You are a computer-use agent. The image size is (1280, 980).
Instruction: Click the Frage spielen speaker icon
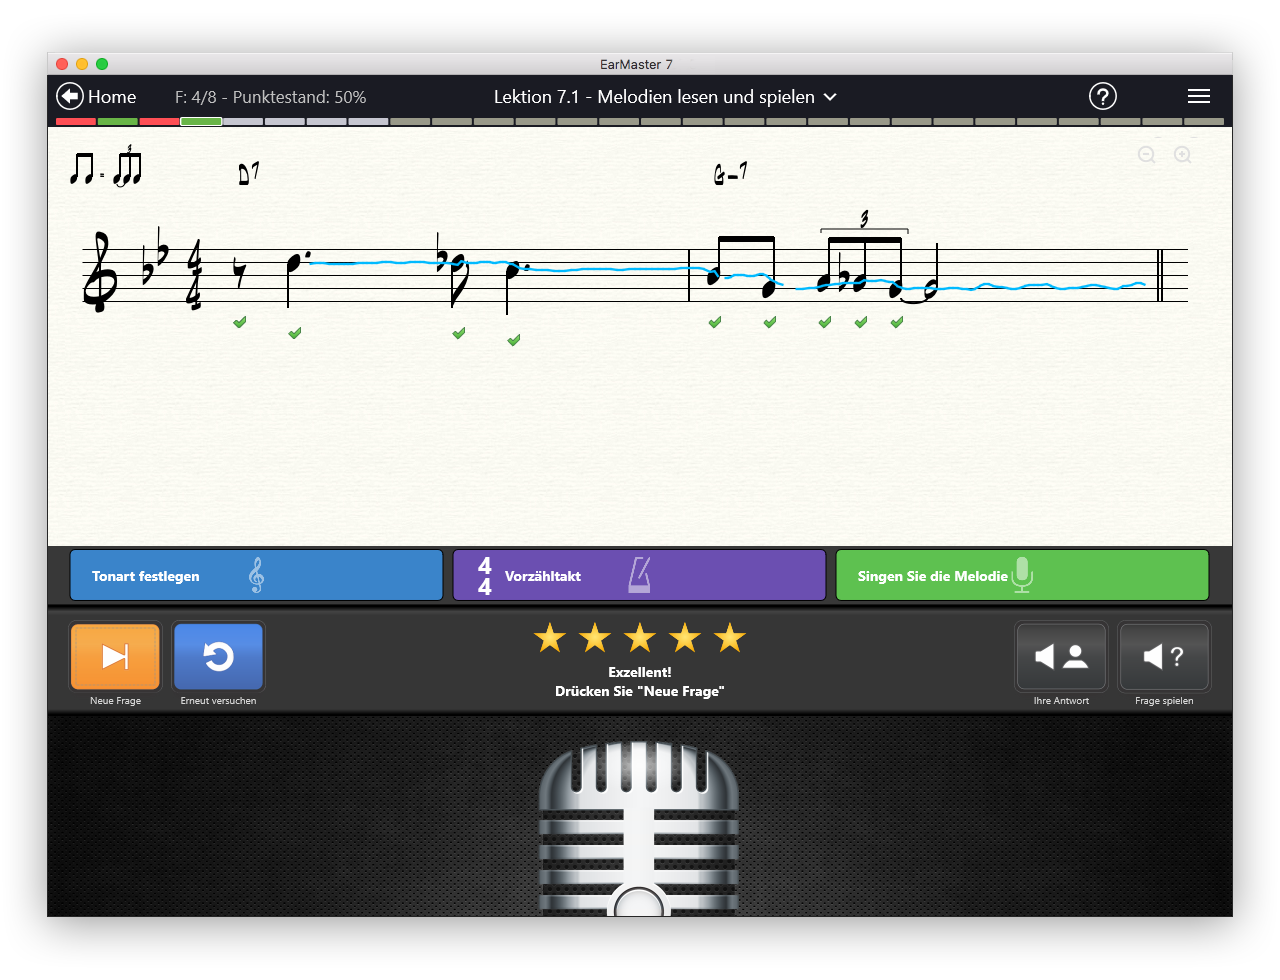pos(1164,656)
